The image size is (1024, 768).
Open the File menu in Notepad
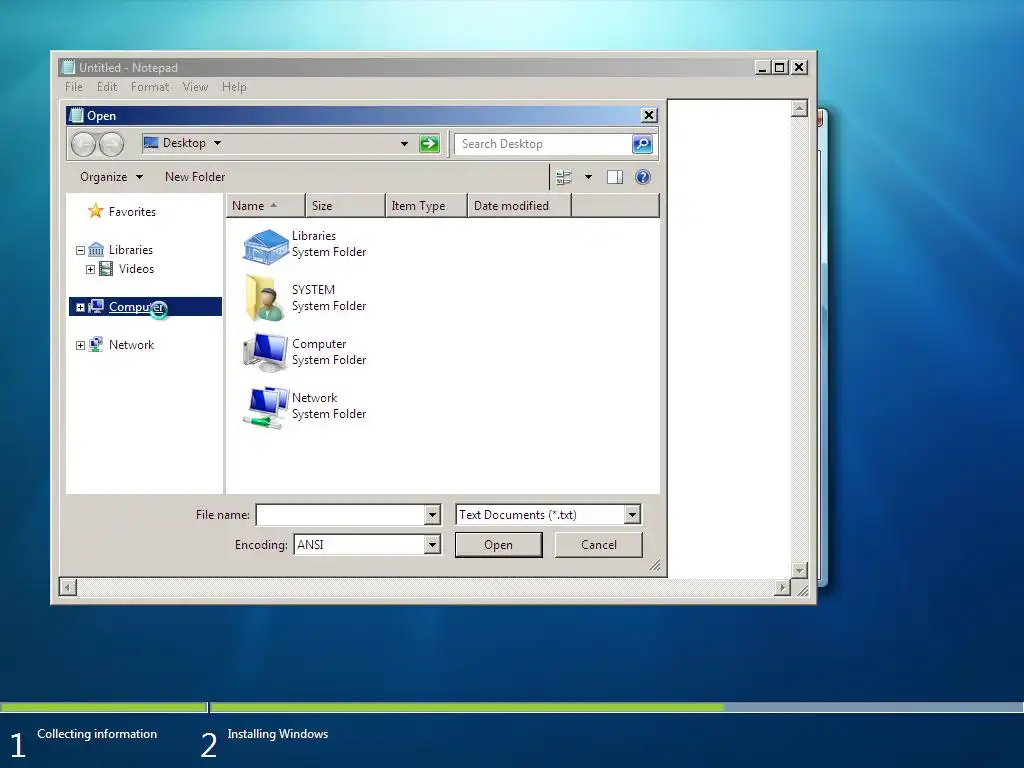(x=74, y=87)
